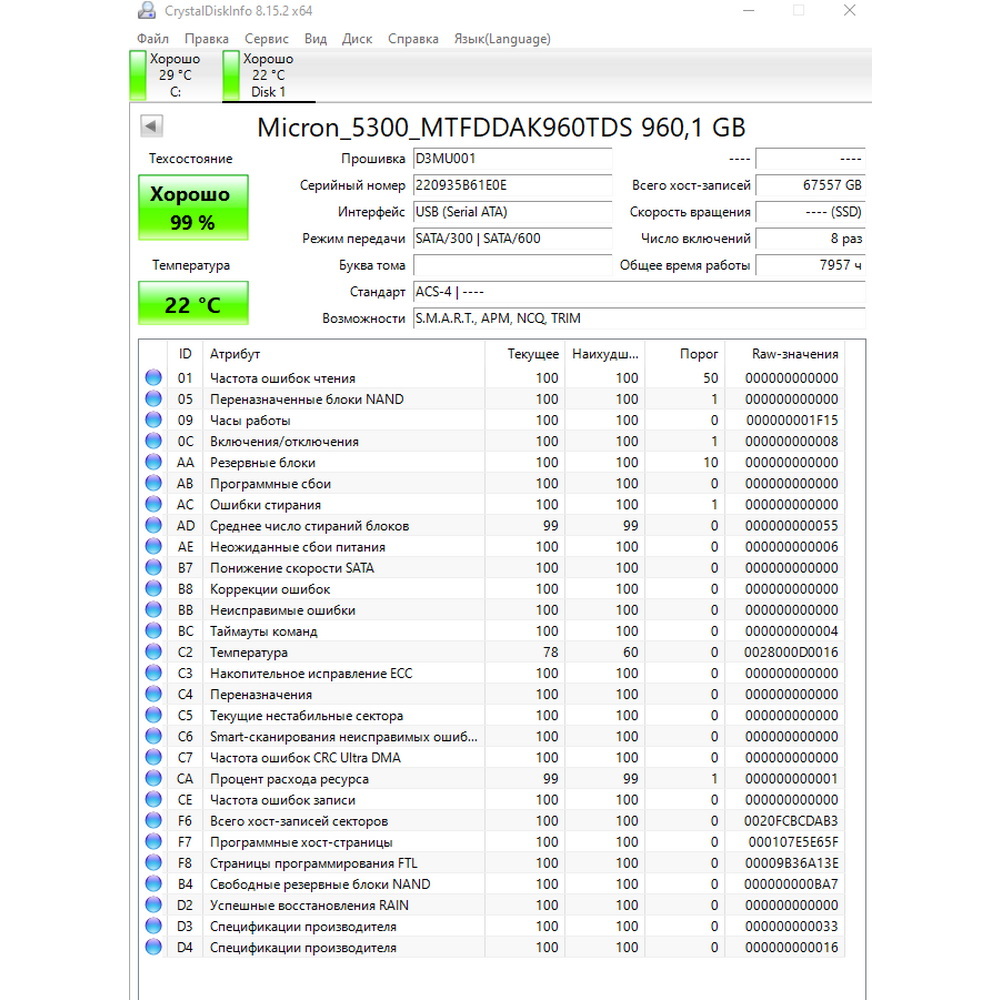Click status circle for D2 Успешные восстановления RAIN
The image size is (1000, 1000).
point(154,905)
